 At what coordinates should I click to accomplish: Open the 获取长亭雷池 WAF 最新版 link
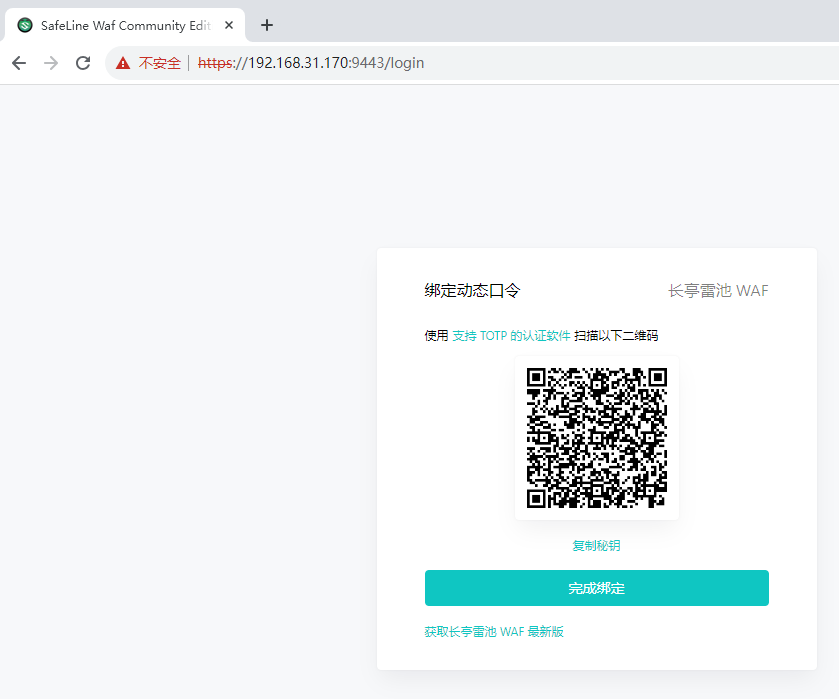pyautogui.click(x=494, y=632)
